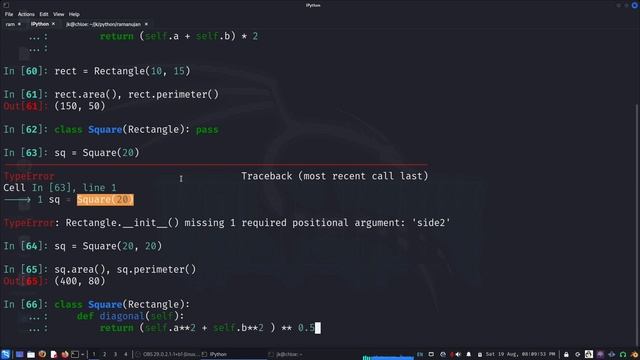Click the lock screen icon
The width and height of the screenshot is (640, 360).
point(566,354)
